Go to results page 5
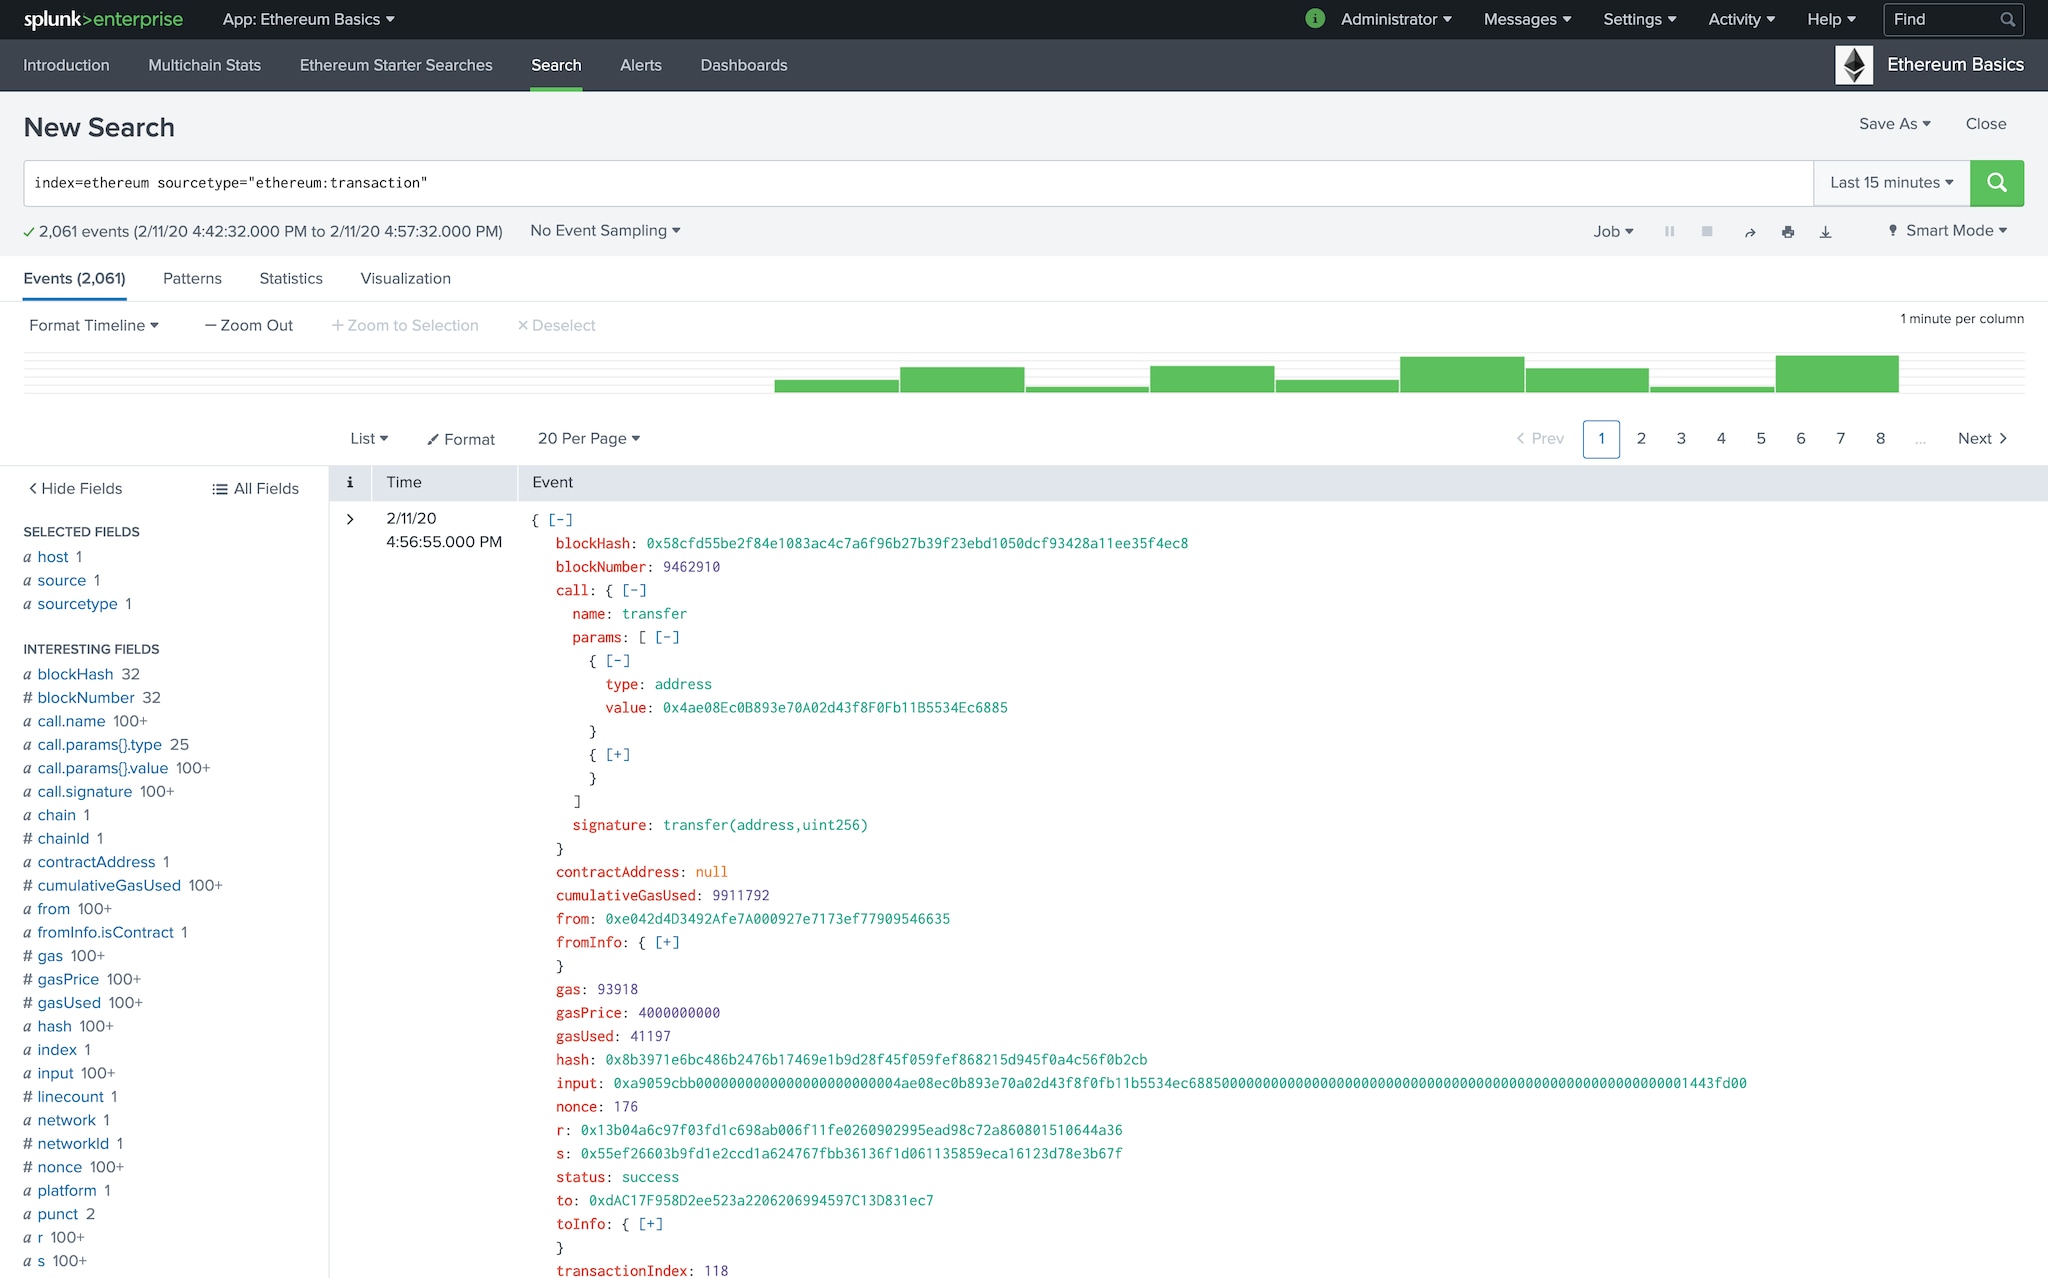The height and width of the screenshot is (1278, 2048). point(1760,439)
